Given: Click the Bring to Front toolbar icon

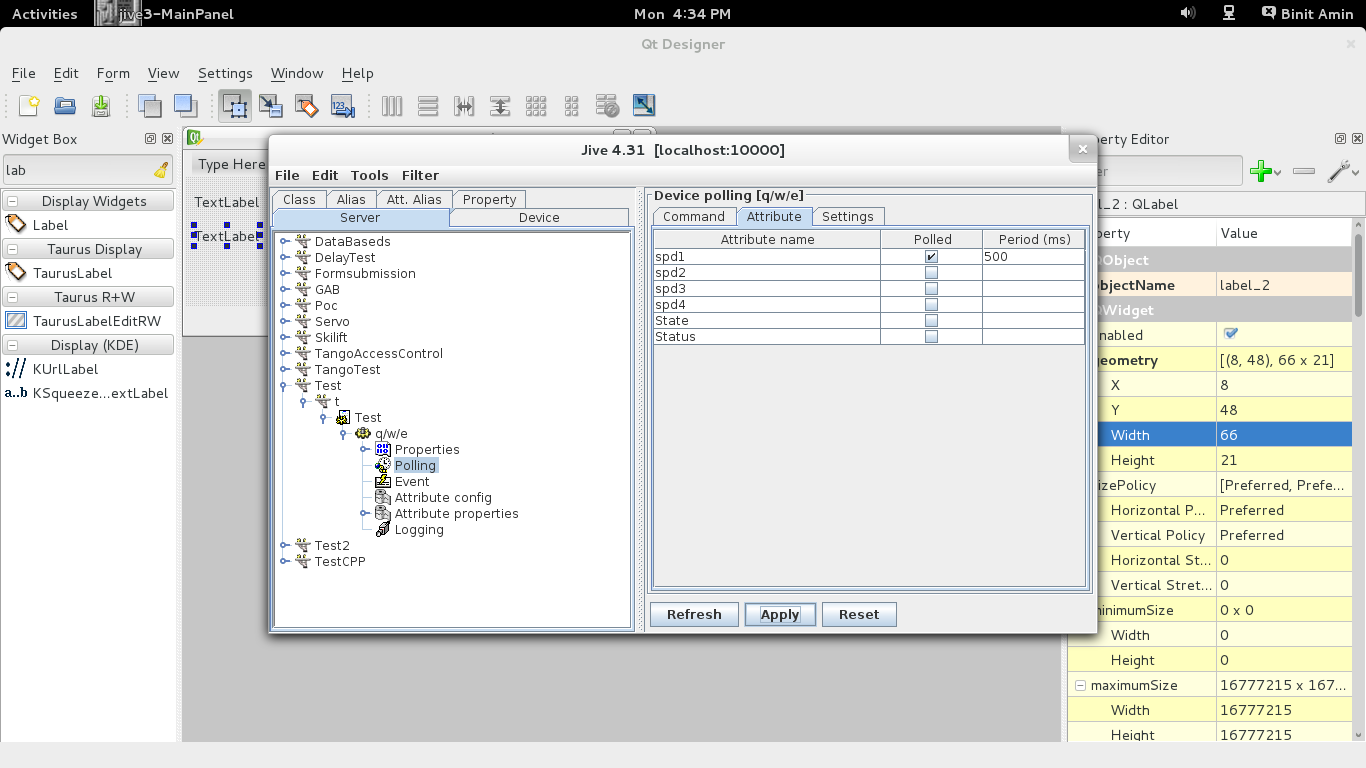Looking at the screenshot, I should click(185, 105).
